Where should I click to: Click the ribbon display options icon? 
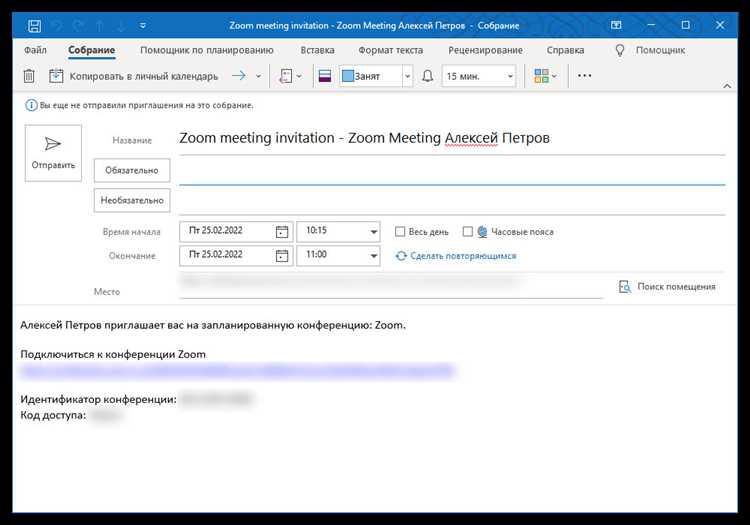pyautogui.click(x=616, y=25)
